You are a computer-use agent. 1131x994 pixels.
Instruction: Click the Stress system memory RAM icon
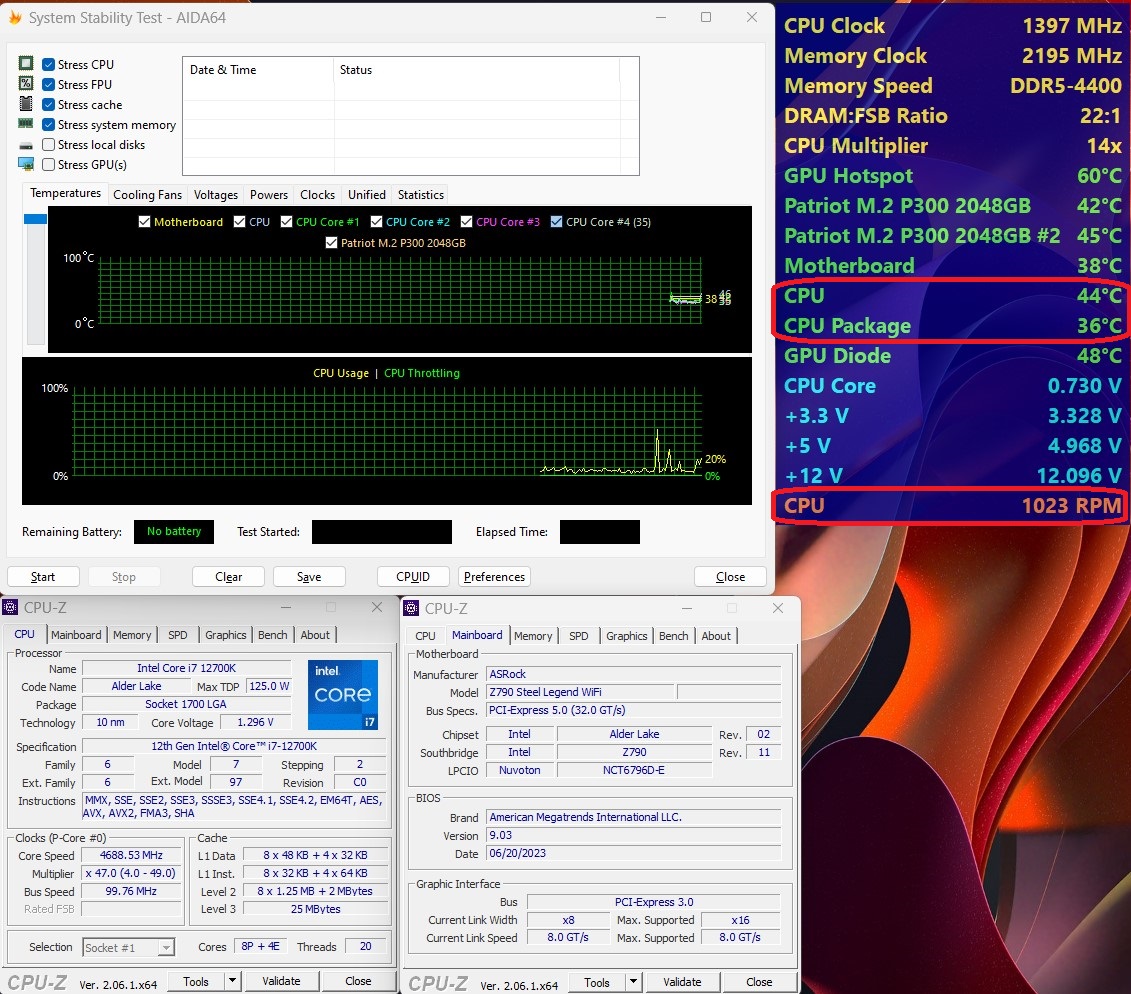tap(27, 124)
